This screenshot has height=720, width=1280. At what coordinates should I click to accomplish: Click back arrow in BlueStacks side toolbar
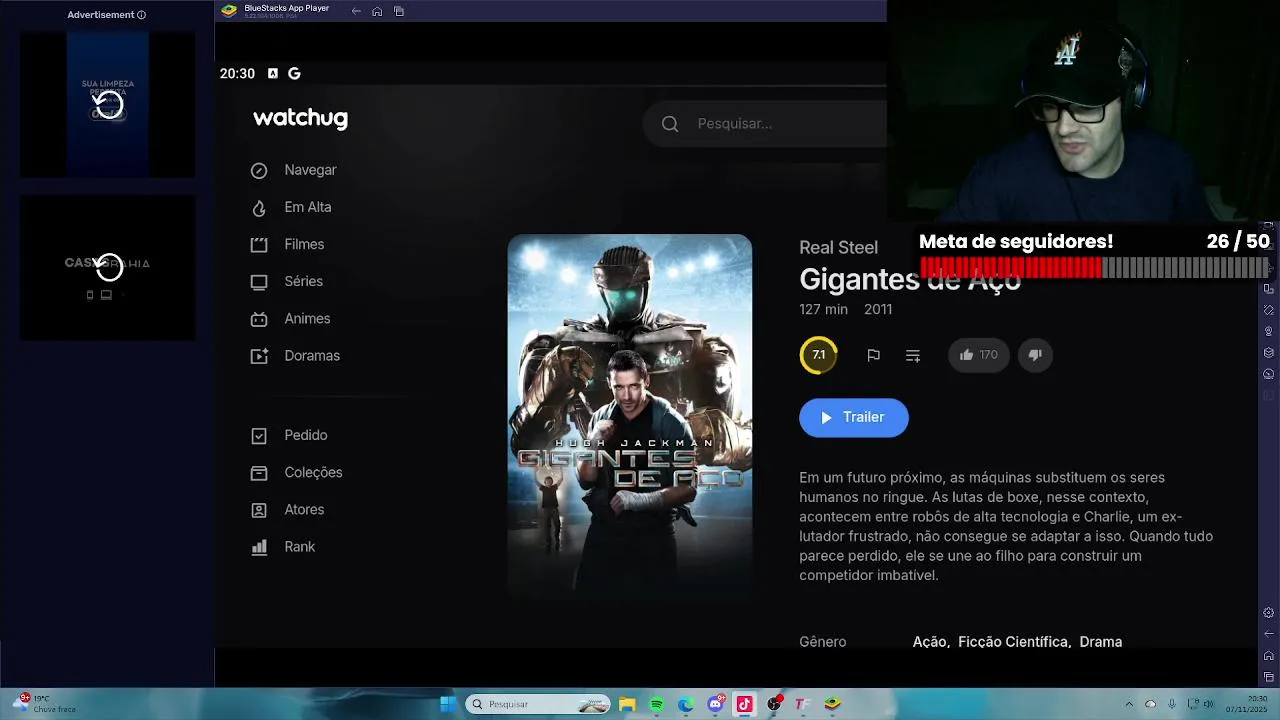coord(1269,634)
